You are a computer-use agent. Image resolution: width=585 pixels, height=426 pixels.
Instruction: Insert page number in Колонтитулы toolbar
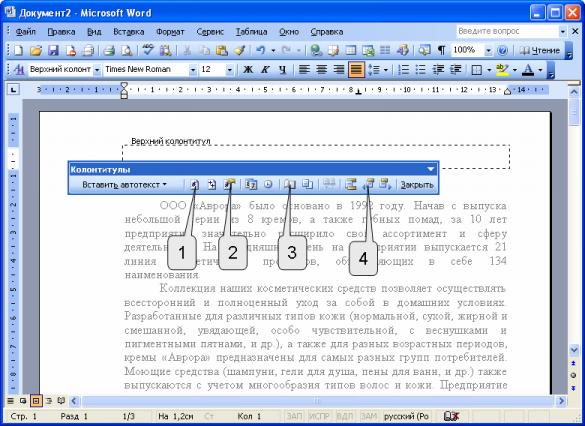point(194,185)
